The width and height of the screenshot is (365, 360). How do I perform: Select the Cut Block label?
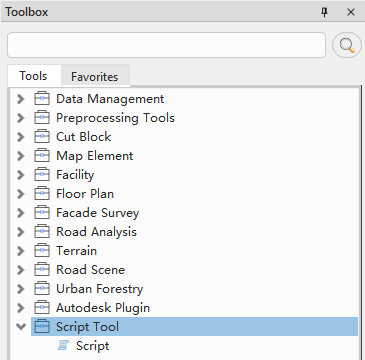tap(84, 137)
